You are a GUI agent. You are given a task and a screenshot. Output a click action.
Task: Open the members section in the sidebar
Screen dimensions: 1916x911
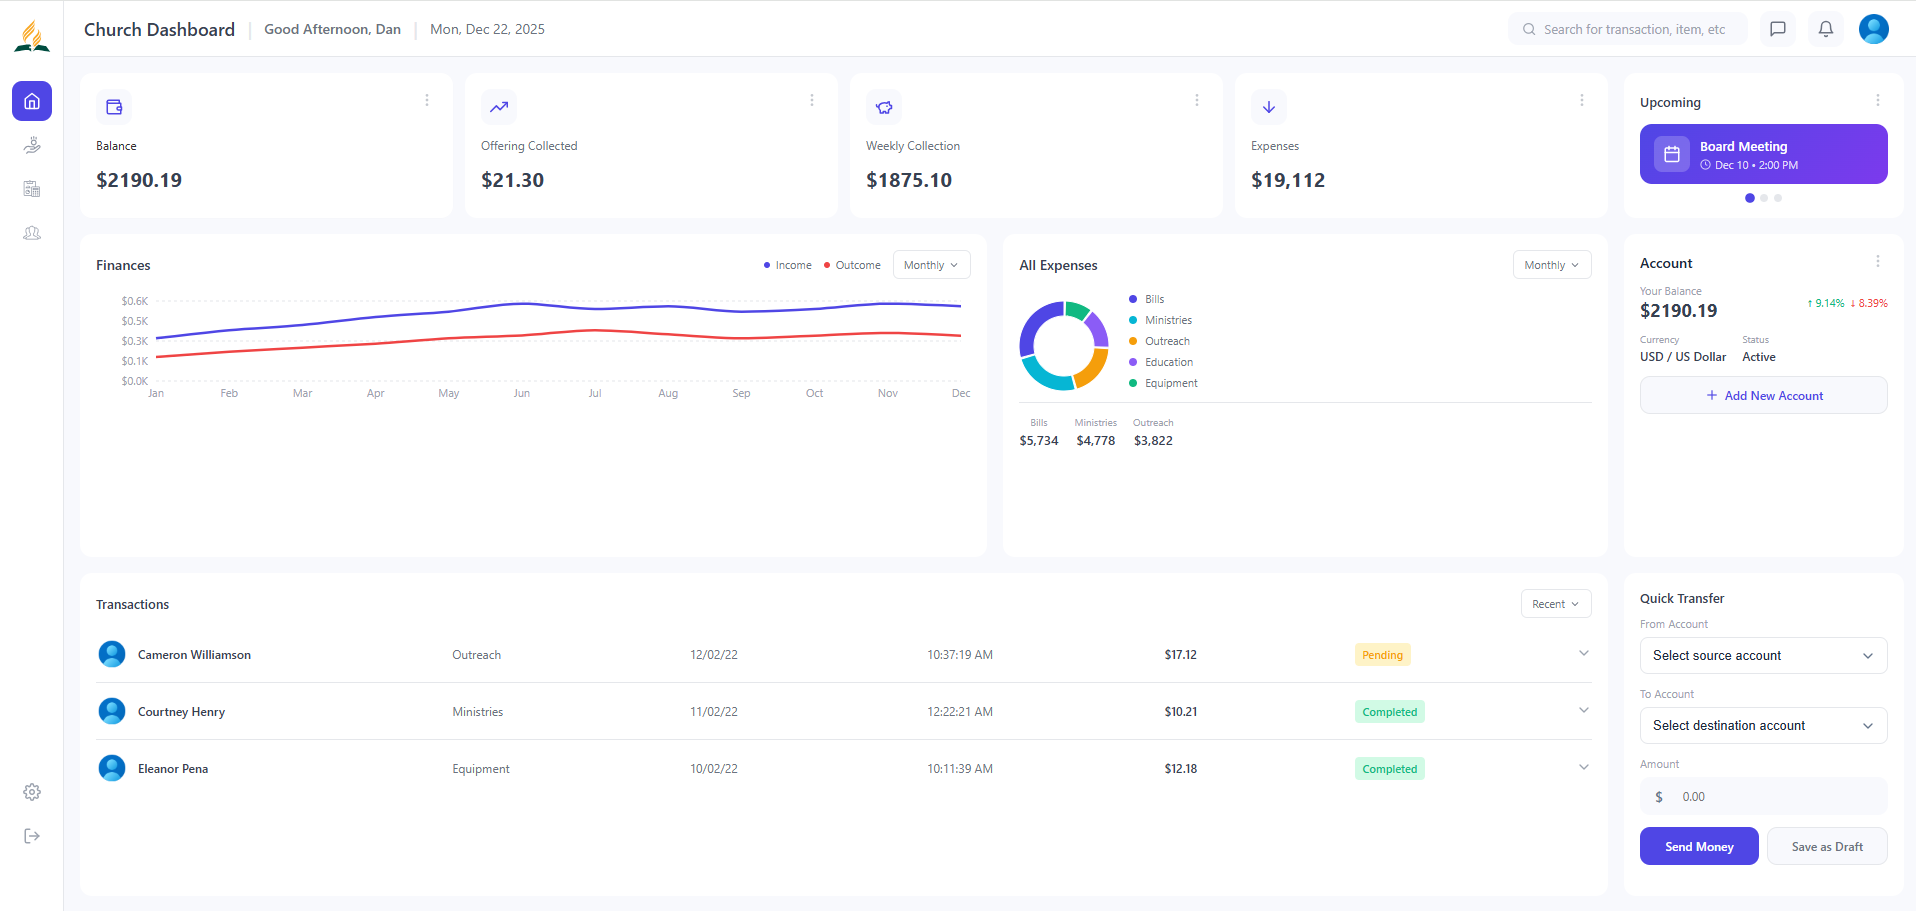[x=31, y=232]
